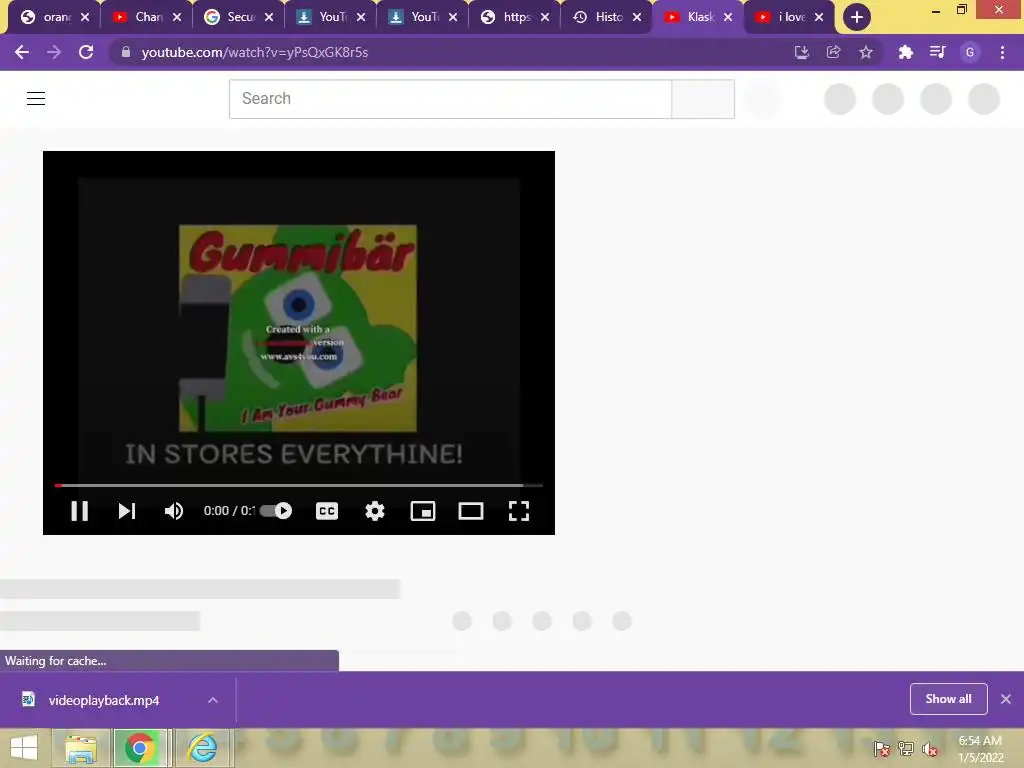Close the 'Histo' tab
Image resolution: width=1024 pixels, height=768 pixels.
(637, 17)
